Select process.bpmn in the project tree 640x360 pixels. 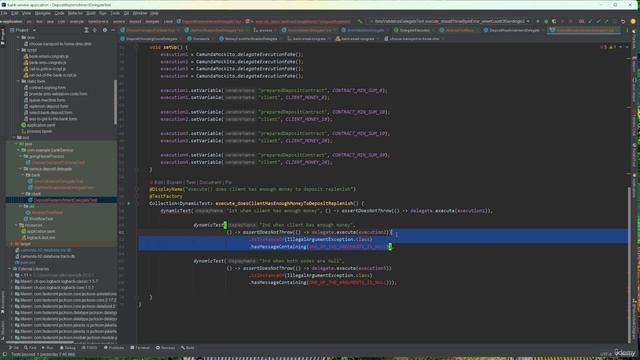click(x=39, y=131)
